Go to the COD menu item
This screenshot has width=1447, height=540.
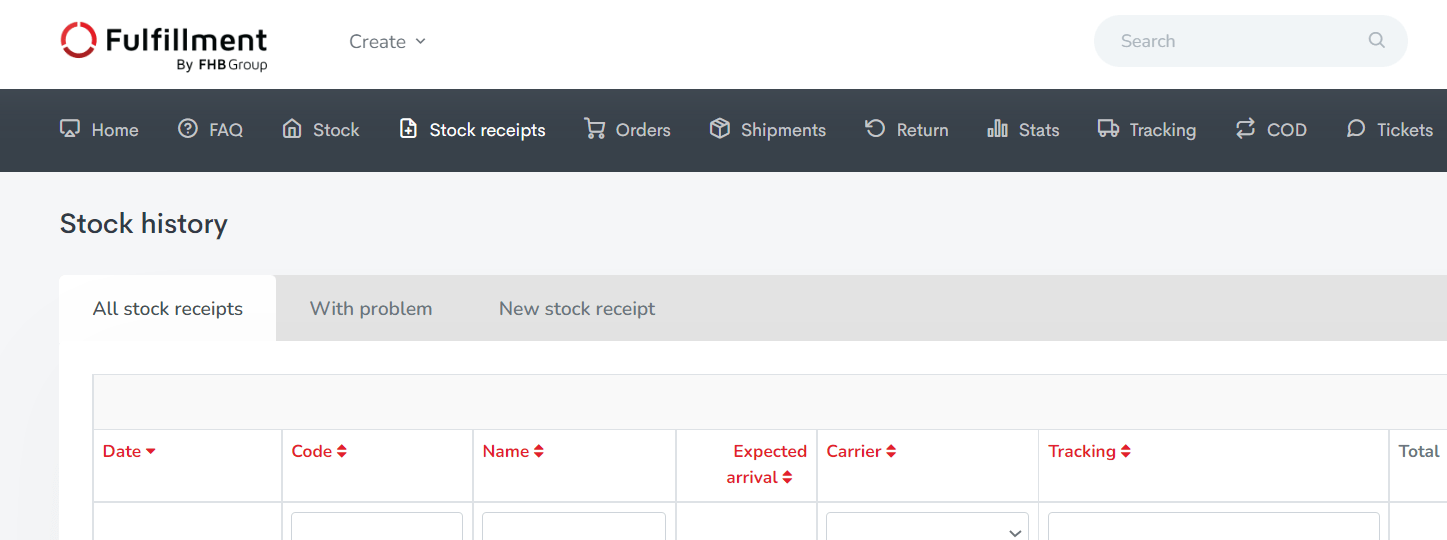(1271, 129)
